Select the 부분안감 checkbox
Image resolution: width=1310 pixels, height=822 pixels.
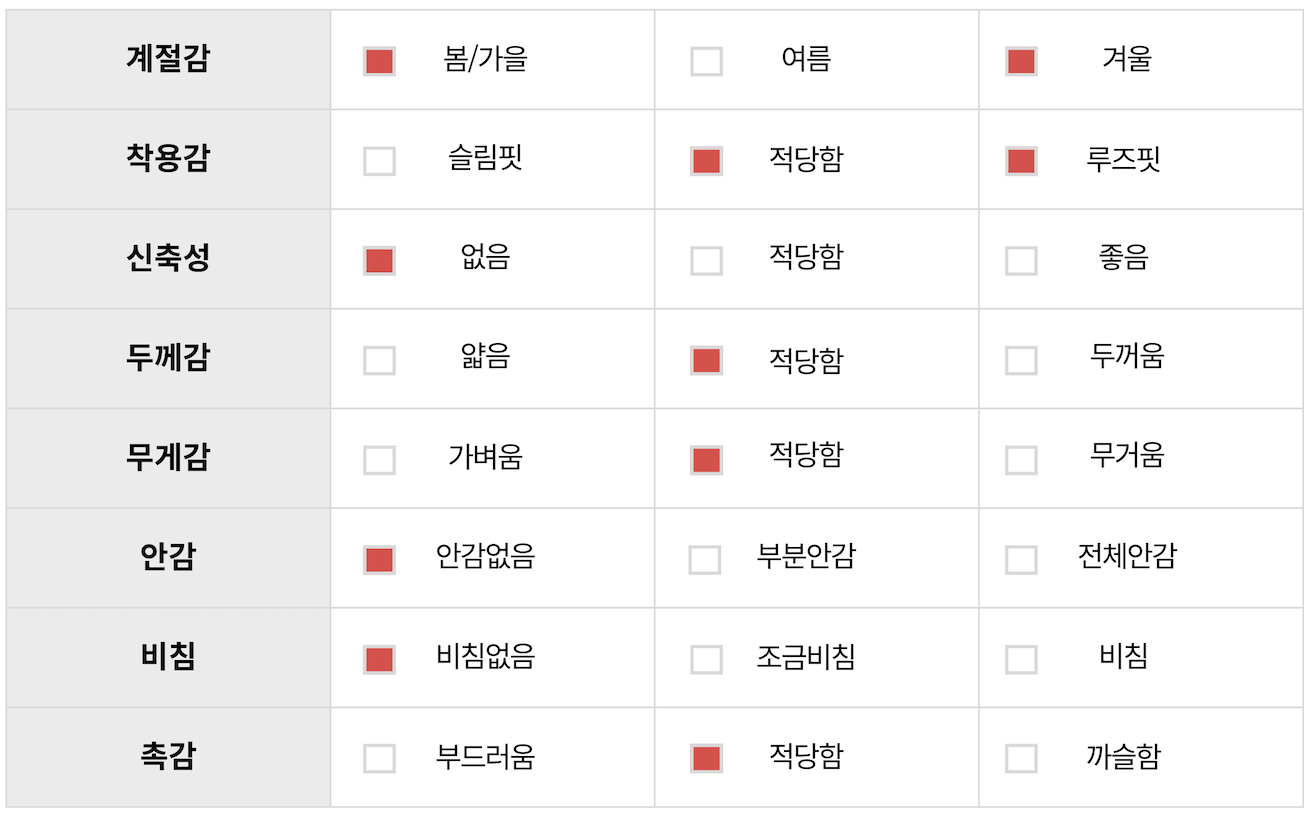705,560
